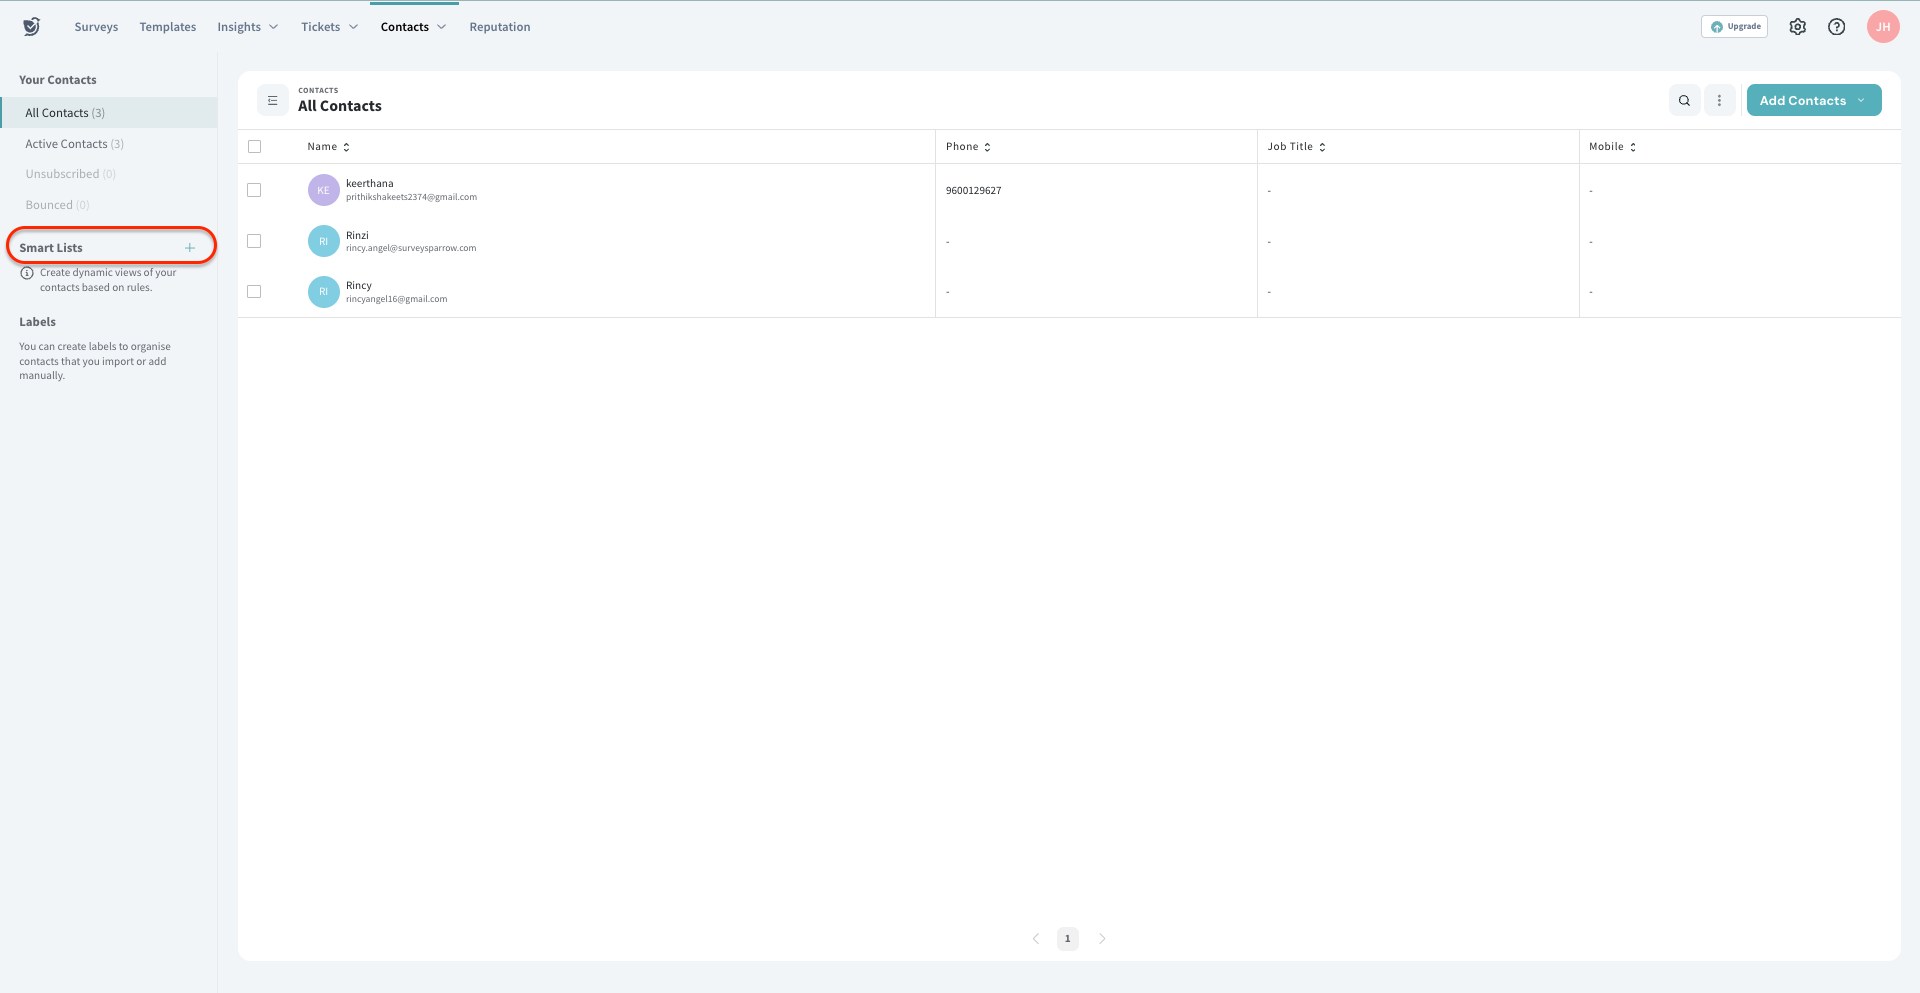
Task: Open the Insights dropdown menu
Action: [x=247, y=27]
